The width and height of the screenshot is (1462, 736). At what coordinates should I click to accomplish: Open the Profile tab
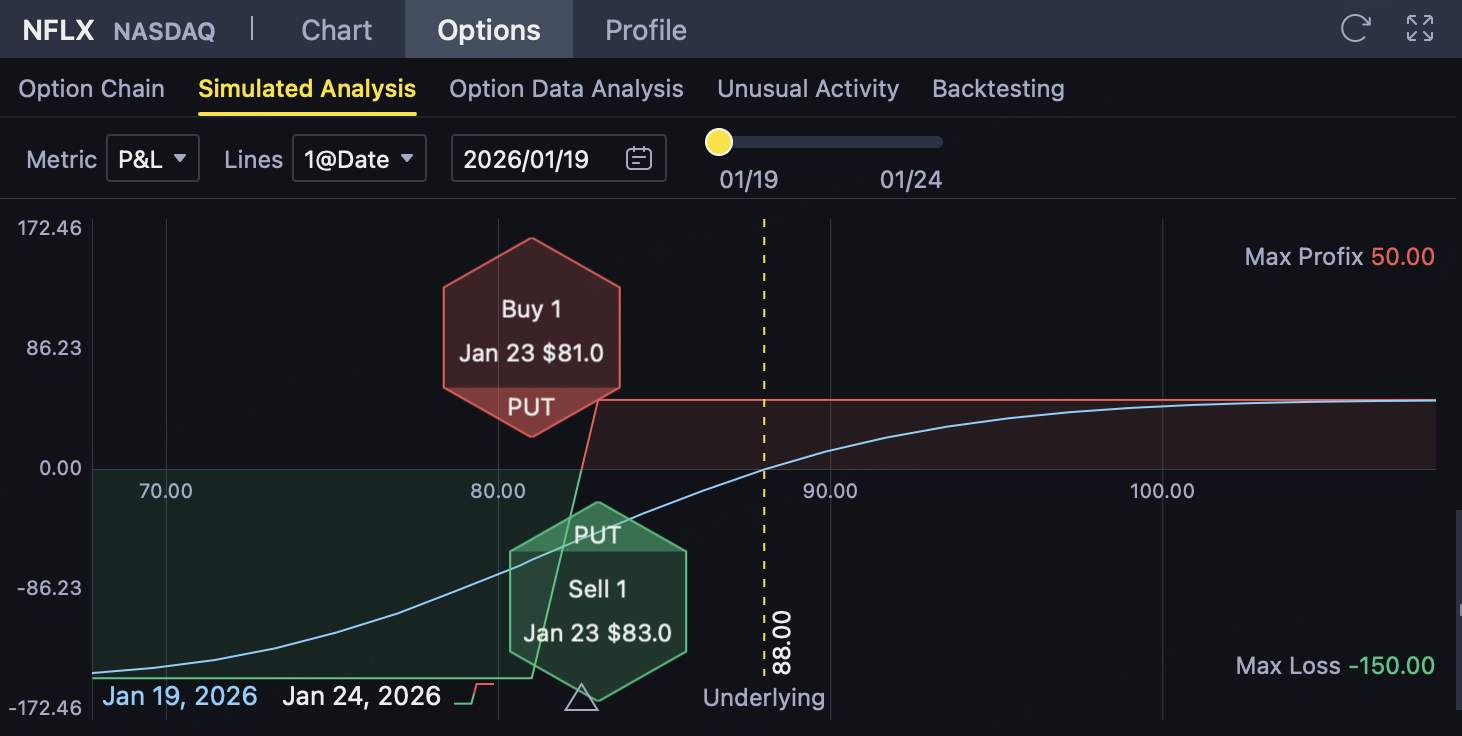[645, 30]
